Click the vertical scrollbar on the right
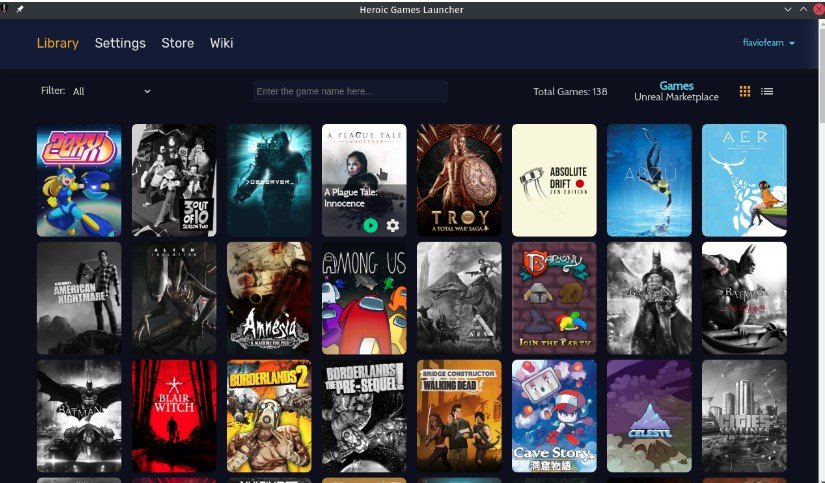Viewport: 825px width, 483px height. [x=822, y=74]
